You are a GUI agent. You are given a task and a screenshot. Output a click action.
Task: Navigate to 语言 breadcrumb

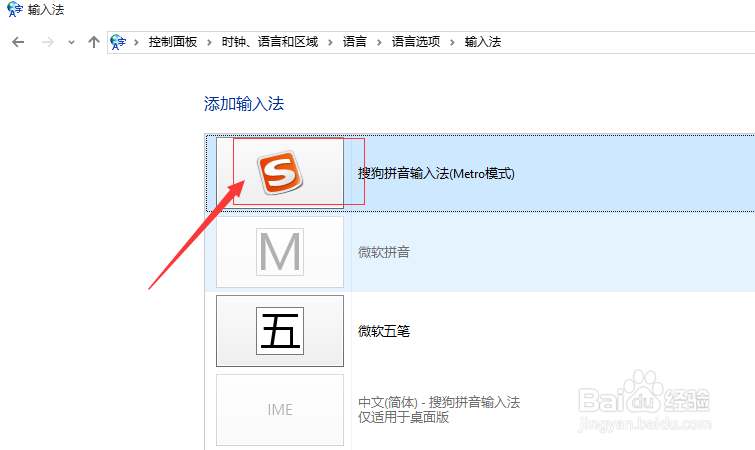tap(355, 42)
